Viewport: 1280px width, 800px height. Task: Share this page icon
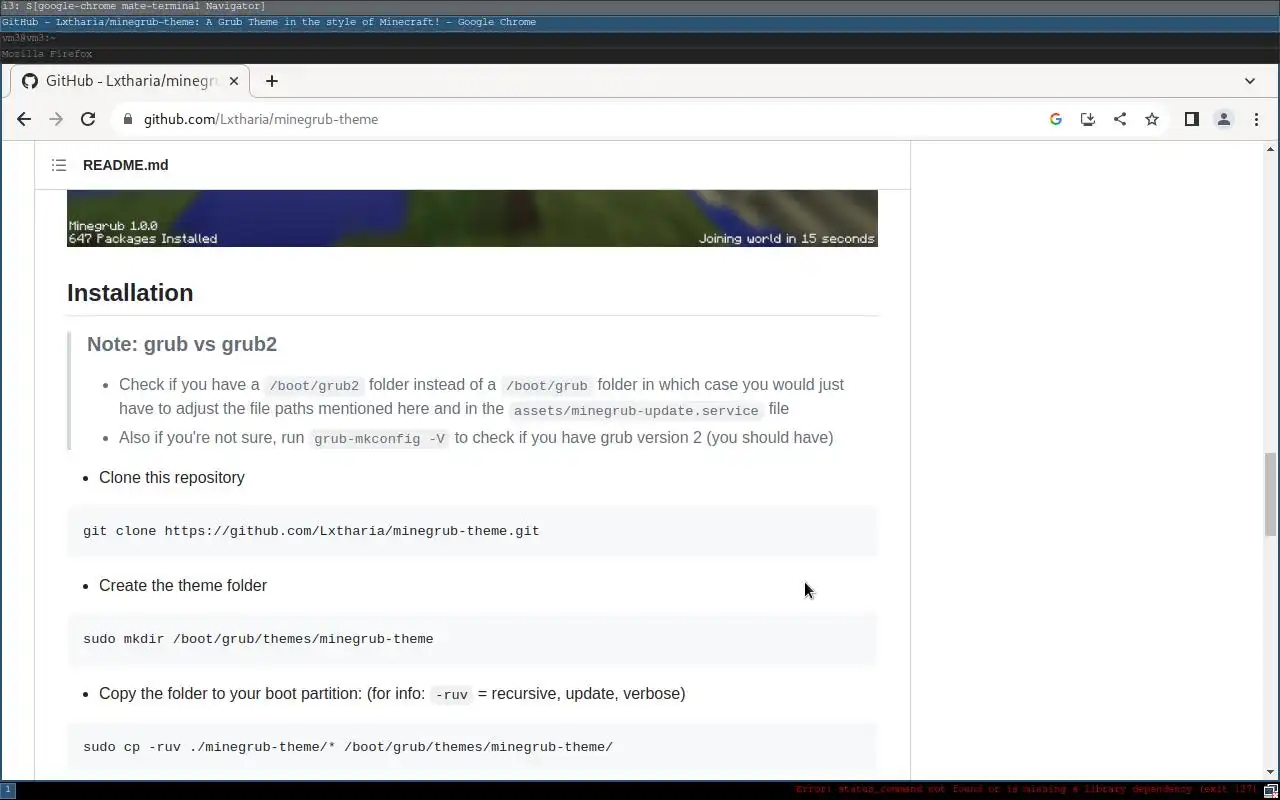coord(1120,119)
